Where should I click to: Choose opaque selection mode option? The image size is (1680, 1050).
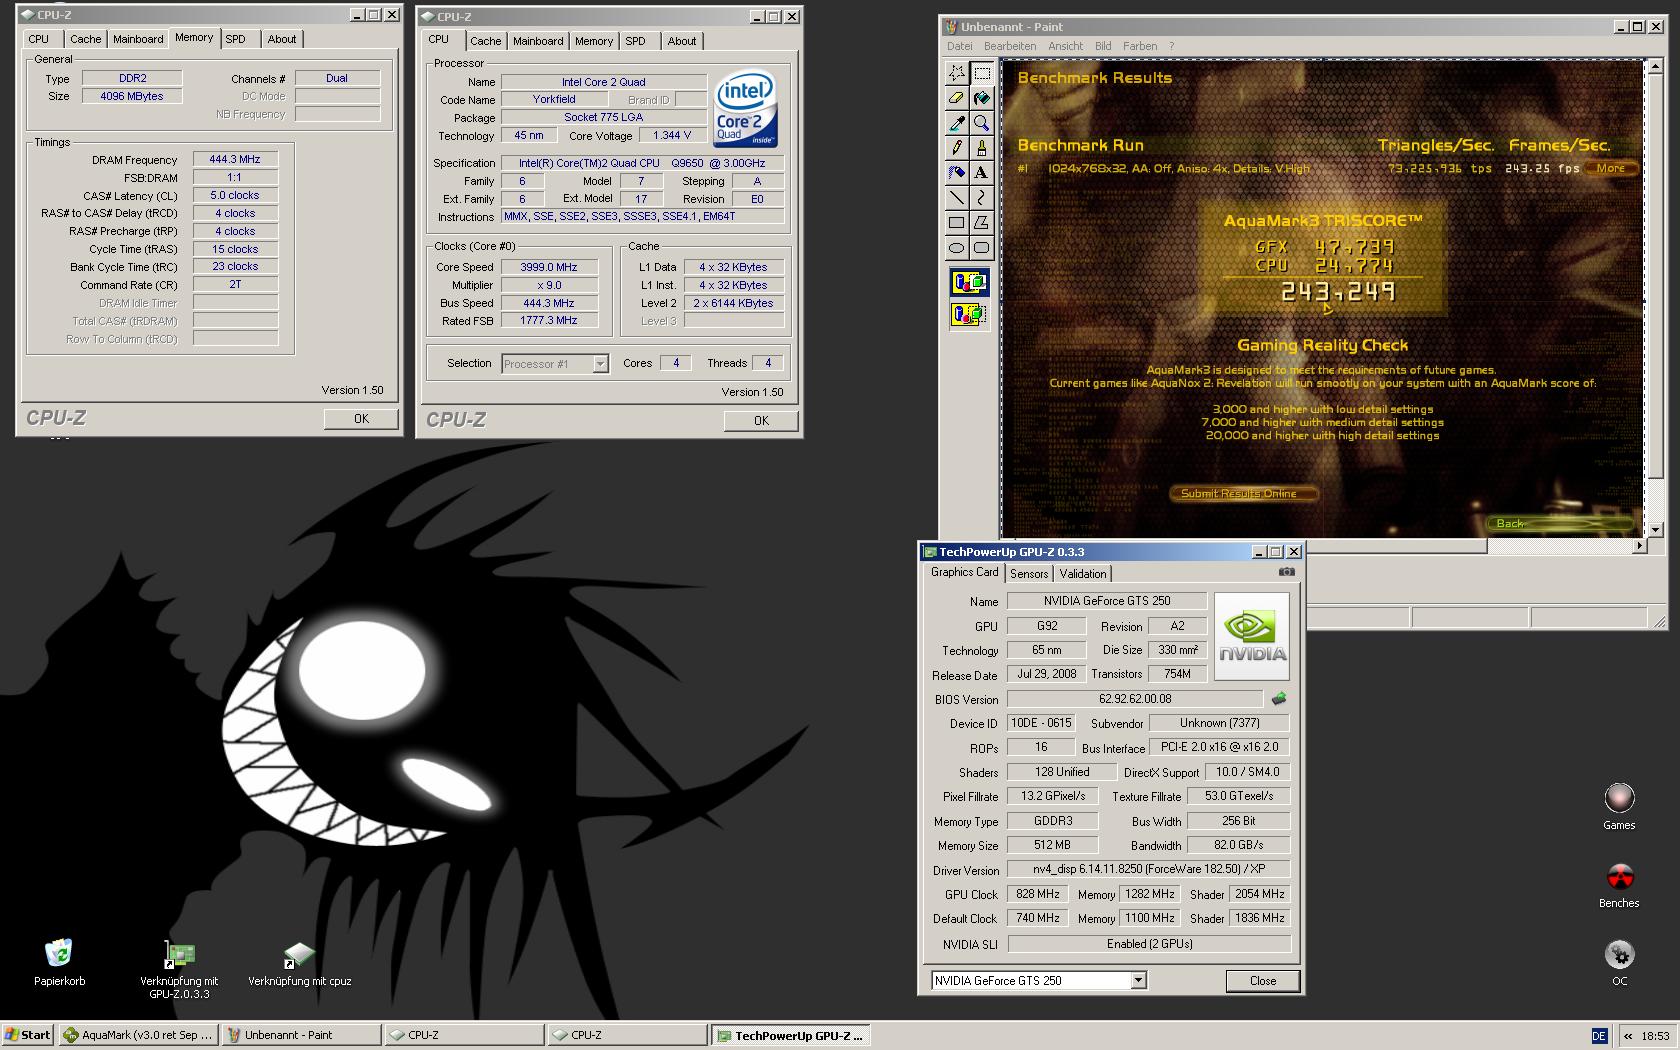pos(969,283)
